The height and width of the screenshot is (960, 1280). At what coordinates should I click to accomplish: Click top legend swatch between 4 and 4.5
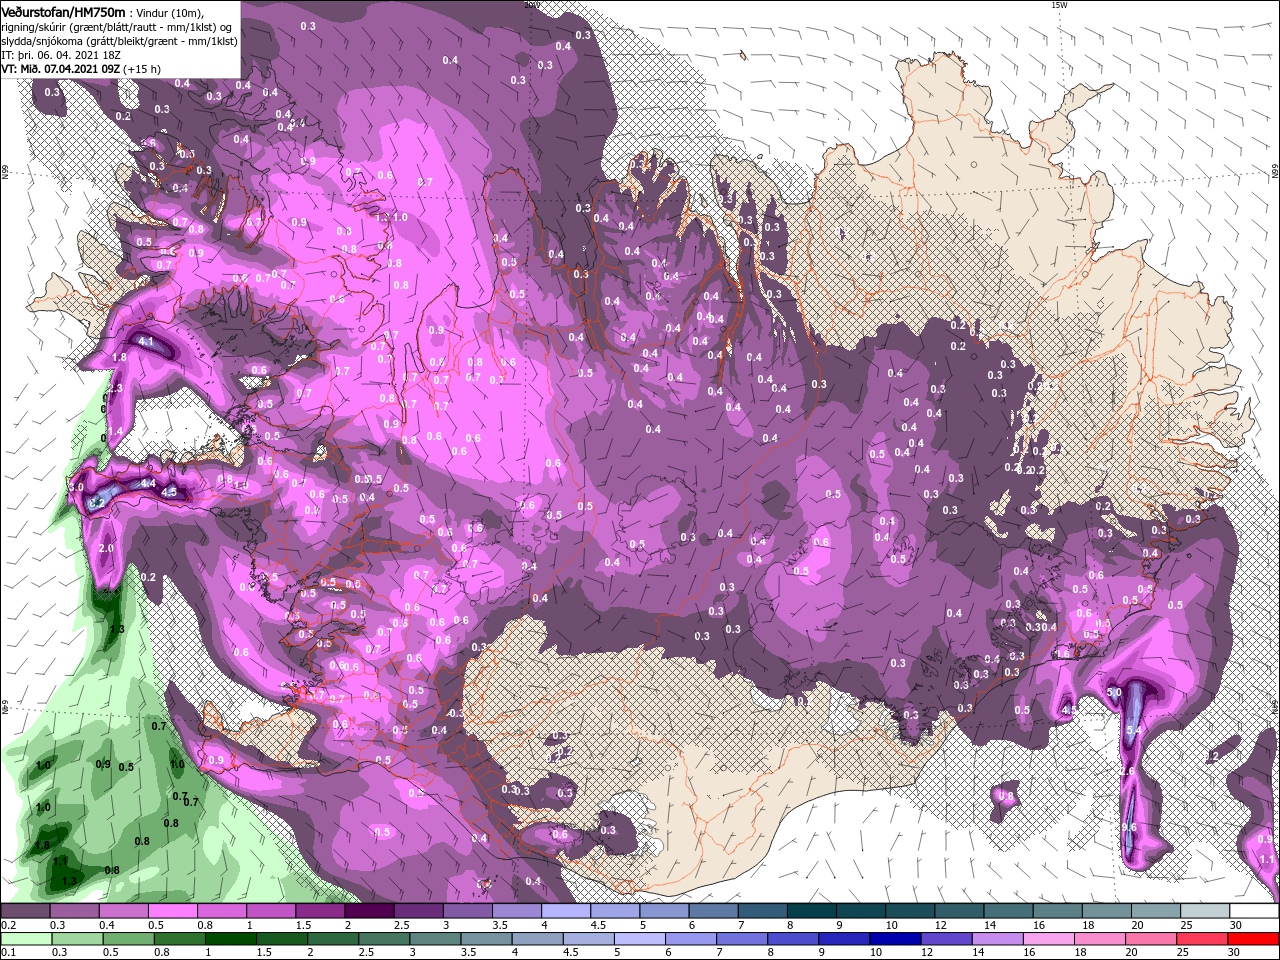(x=566, y=911)
